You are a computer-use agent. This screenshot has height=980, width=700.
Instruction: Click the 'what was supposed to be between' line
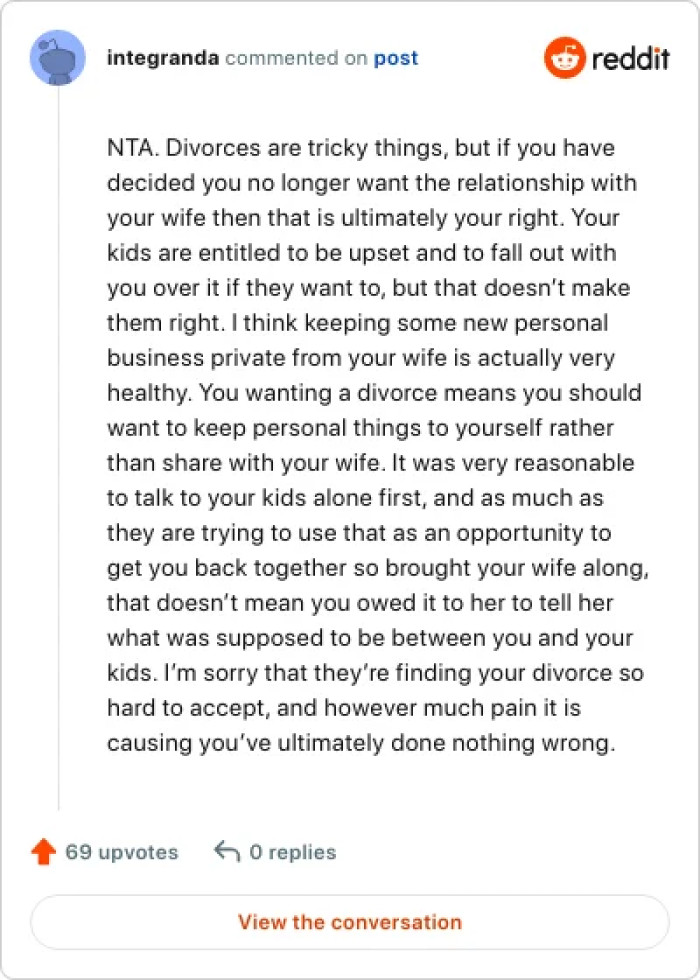coord(370,639)
